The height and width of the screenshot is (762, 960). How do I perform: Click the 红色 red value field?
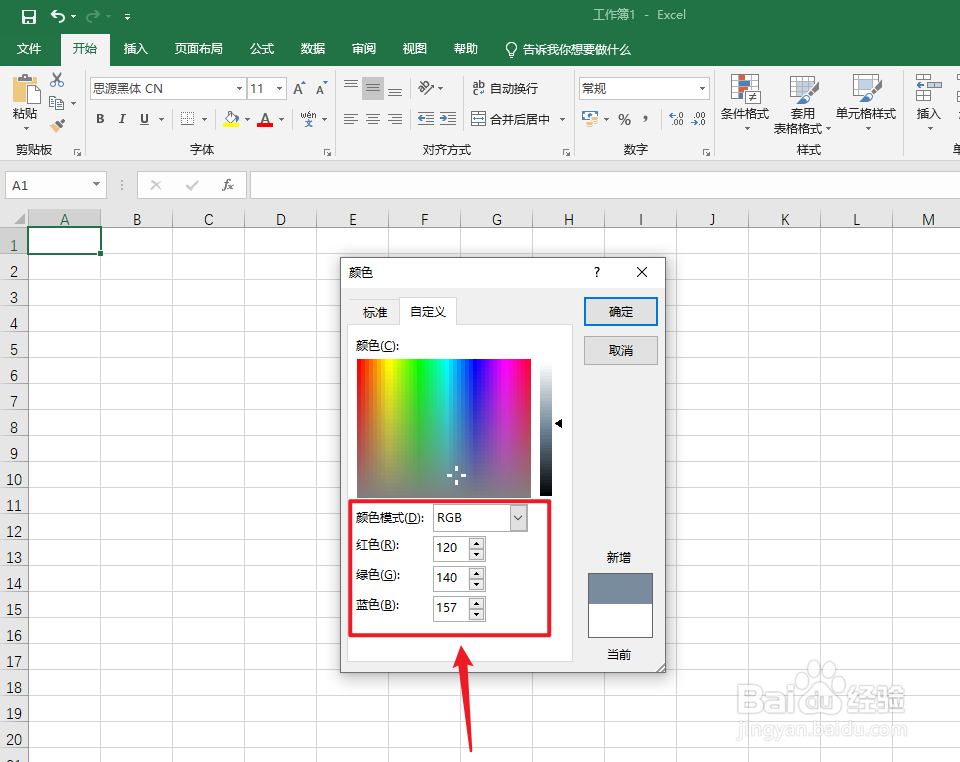click(x=451, y=548)
